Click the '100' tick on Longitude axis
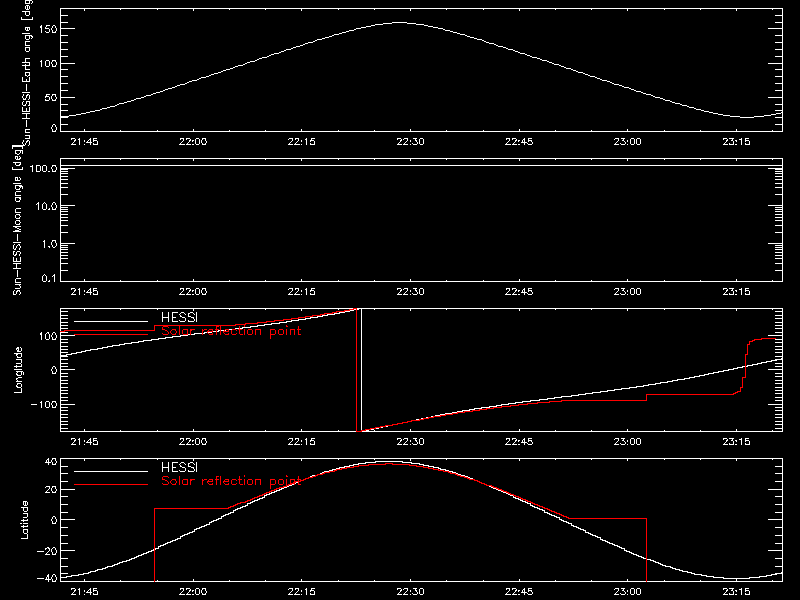This screenshot has width=800, height=600. 49,336
